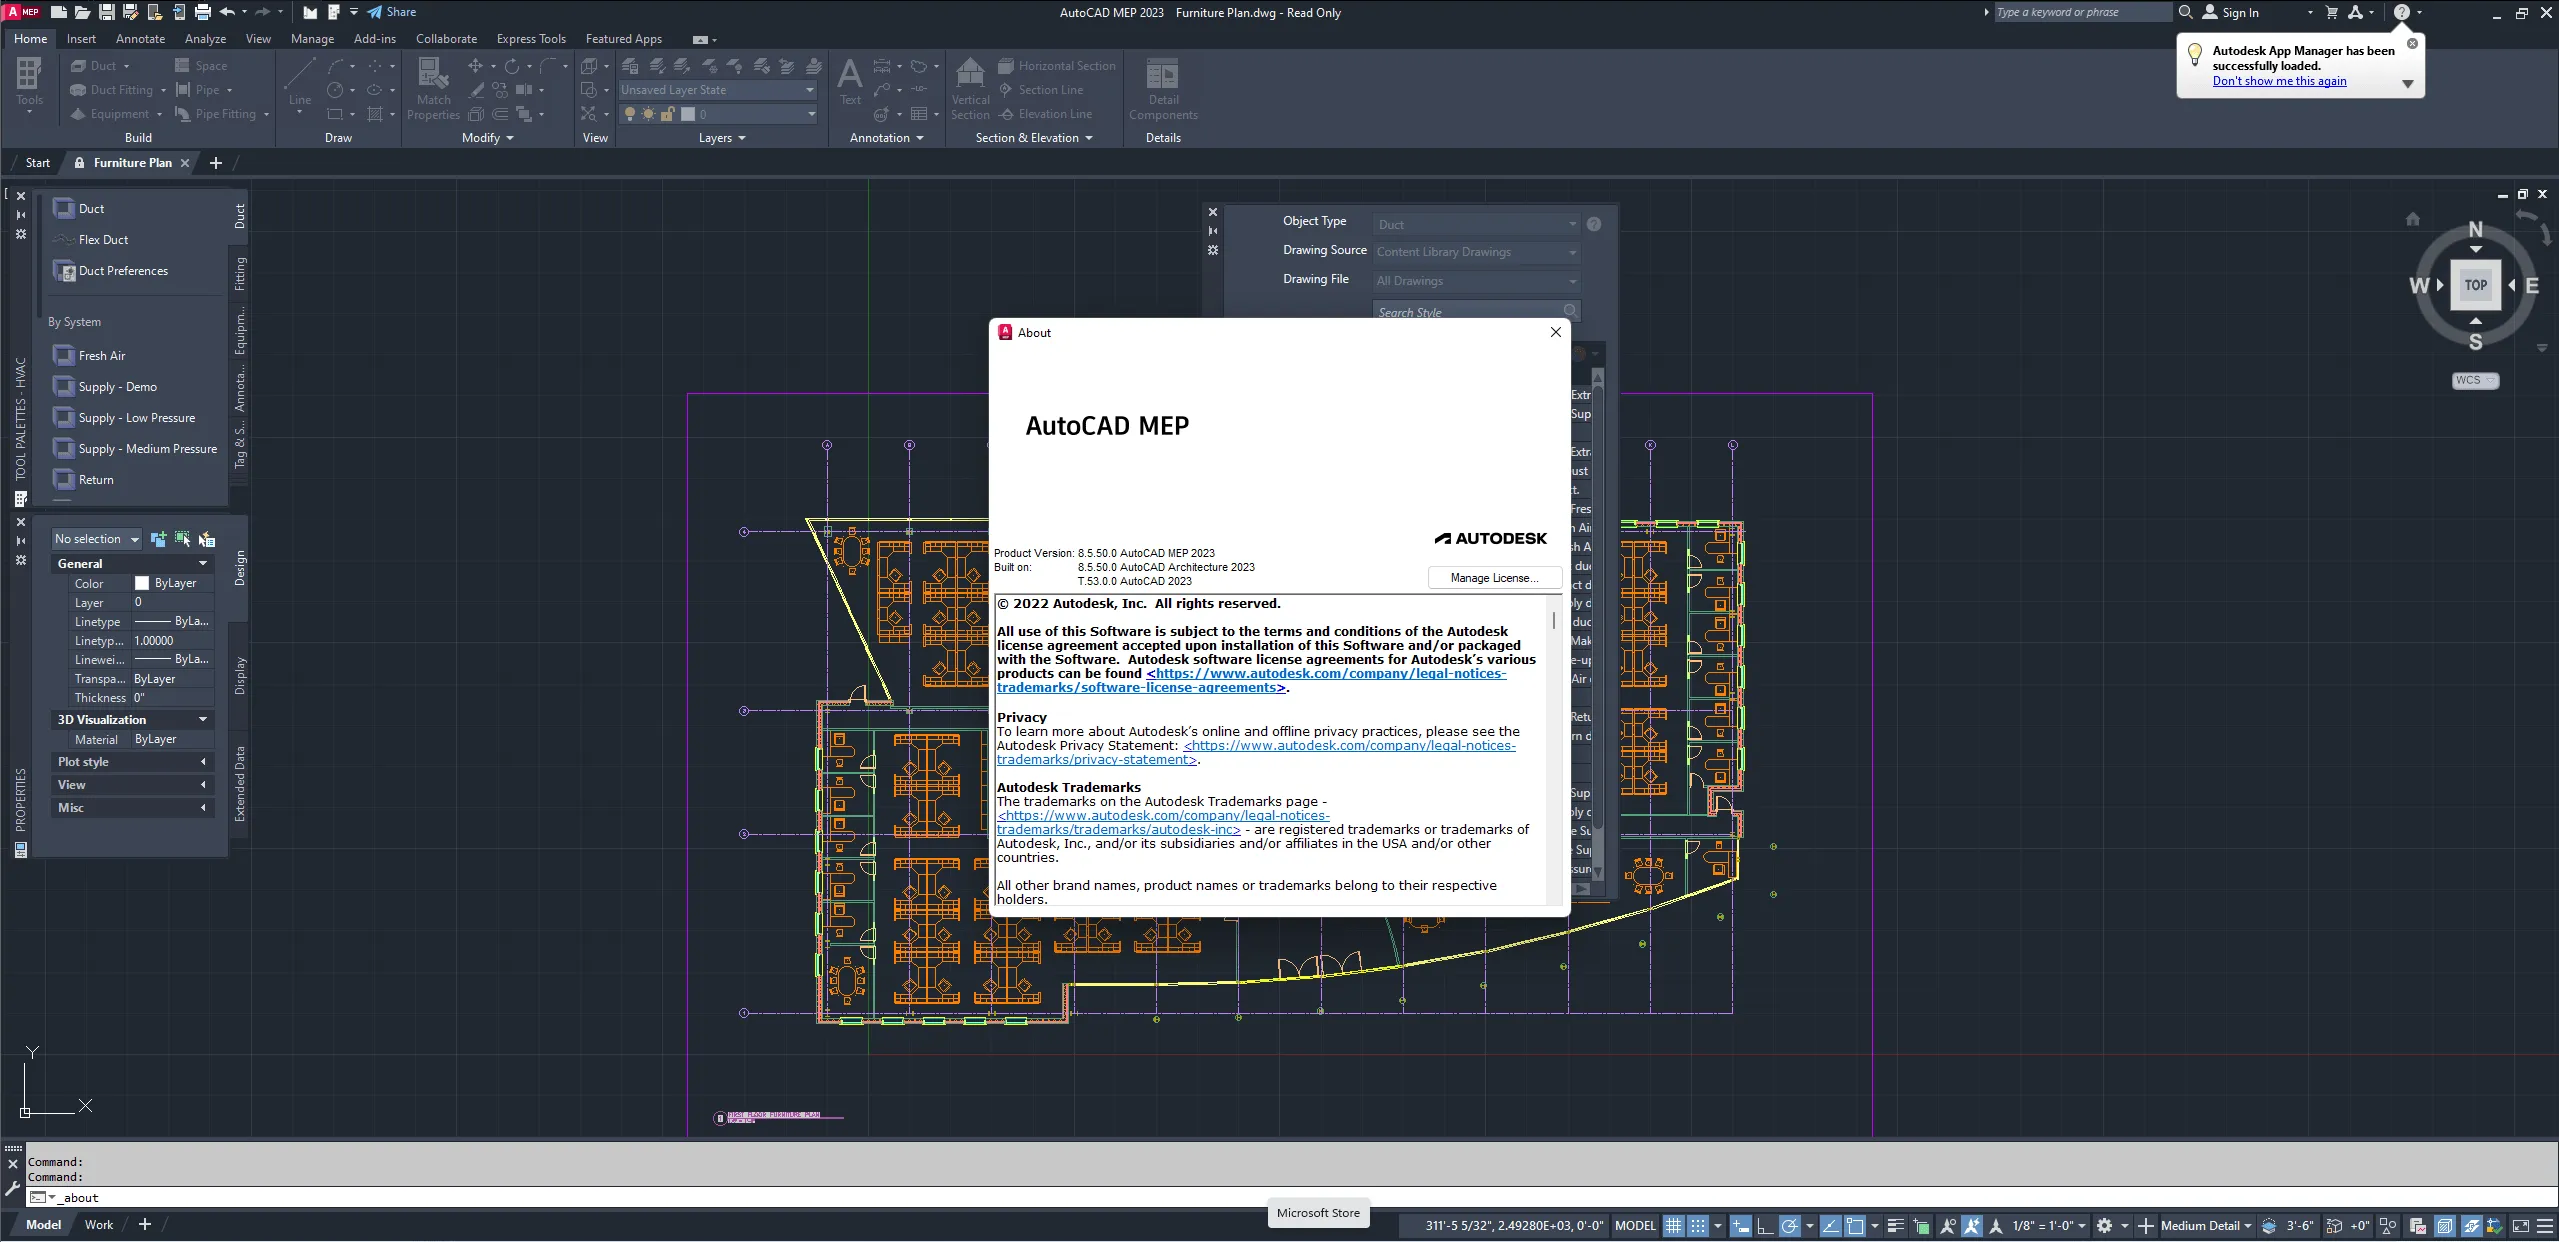Viewport: 2559px width, 1242px height.
Task: Open the No selection dropdown
Action: [x=96, y=539]
